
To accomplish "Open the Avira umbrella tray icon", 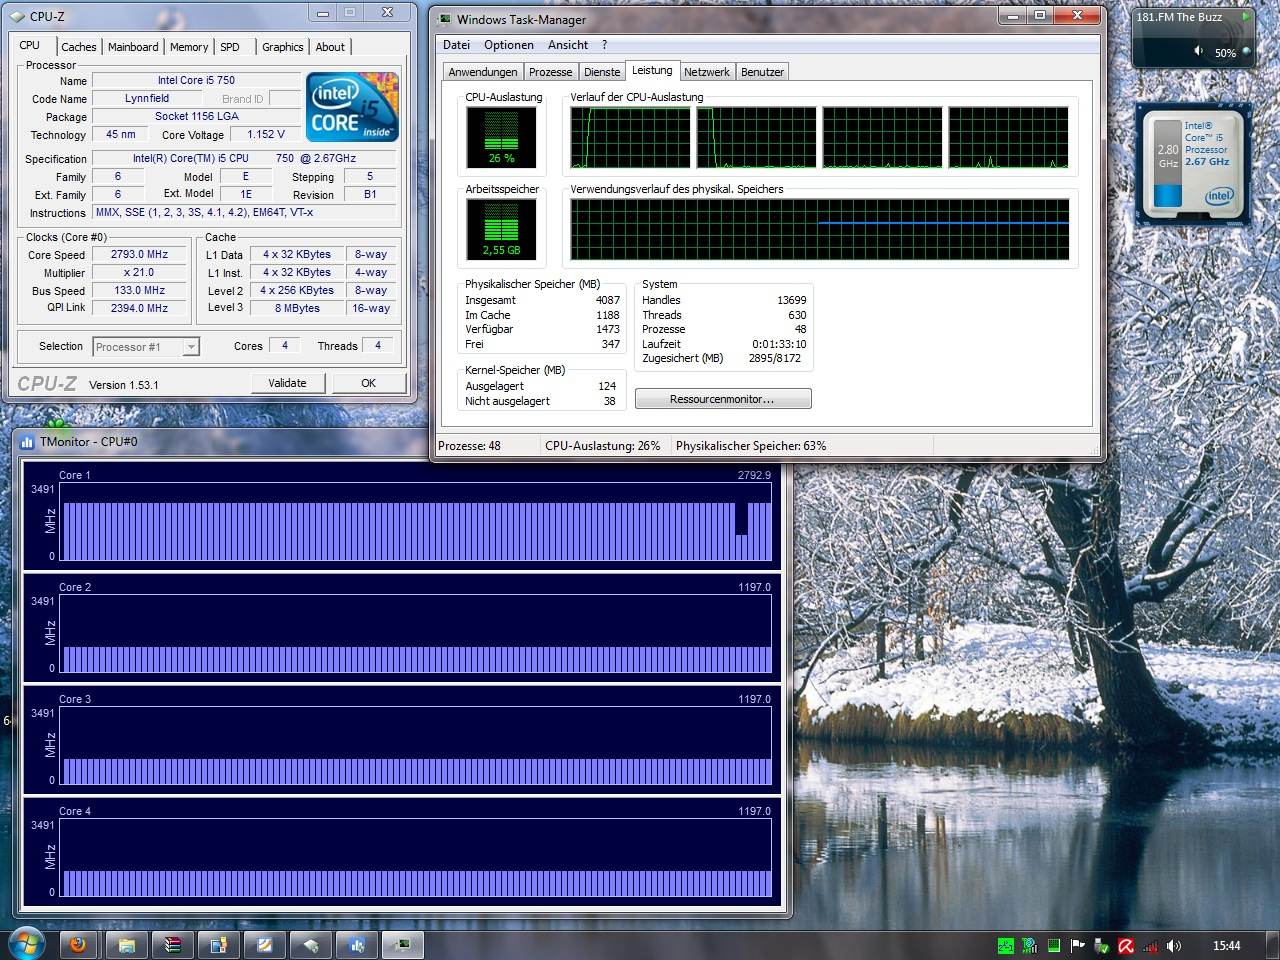I will coord(1126,945).
